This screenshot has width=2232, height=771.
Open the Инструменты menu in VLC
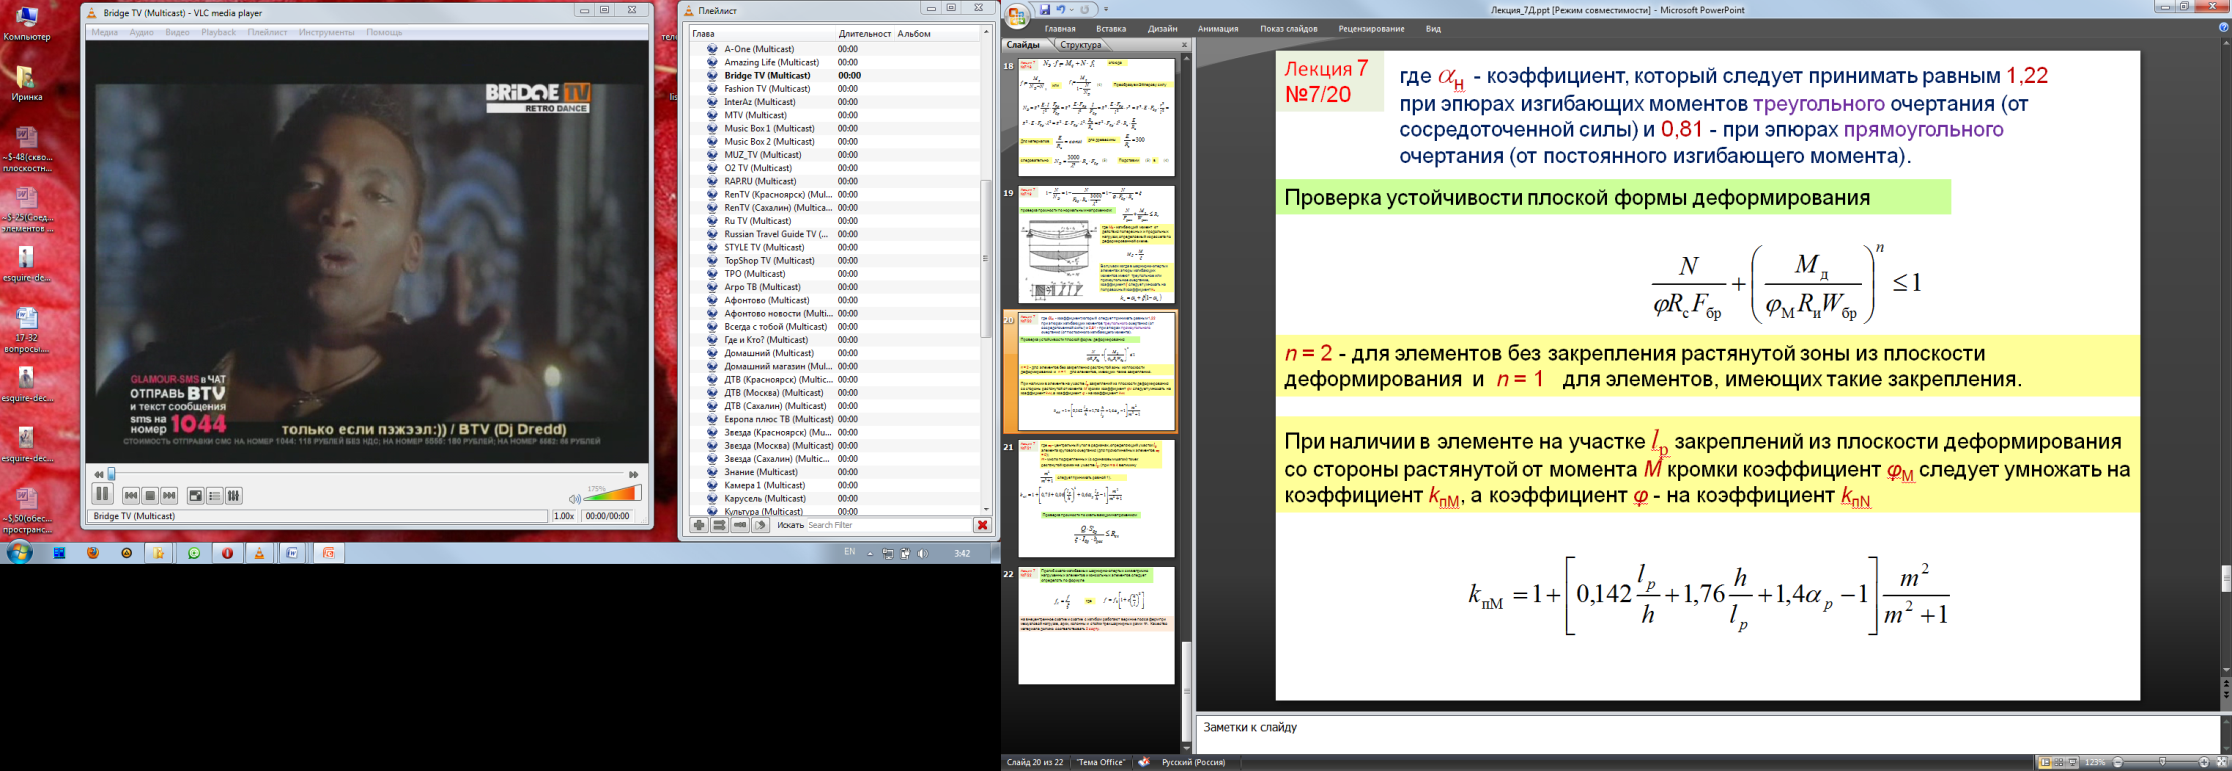click(x=326, y=33)
